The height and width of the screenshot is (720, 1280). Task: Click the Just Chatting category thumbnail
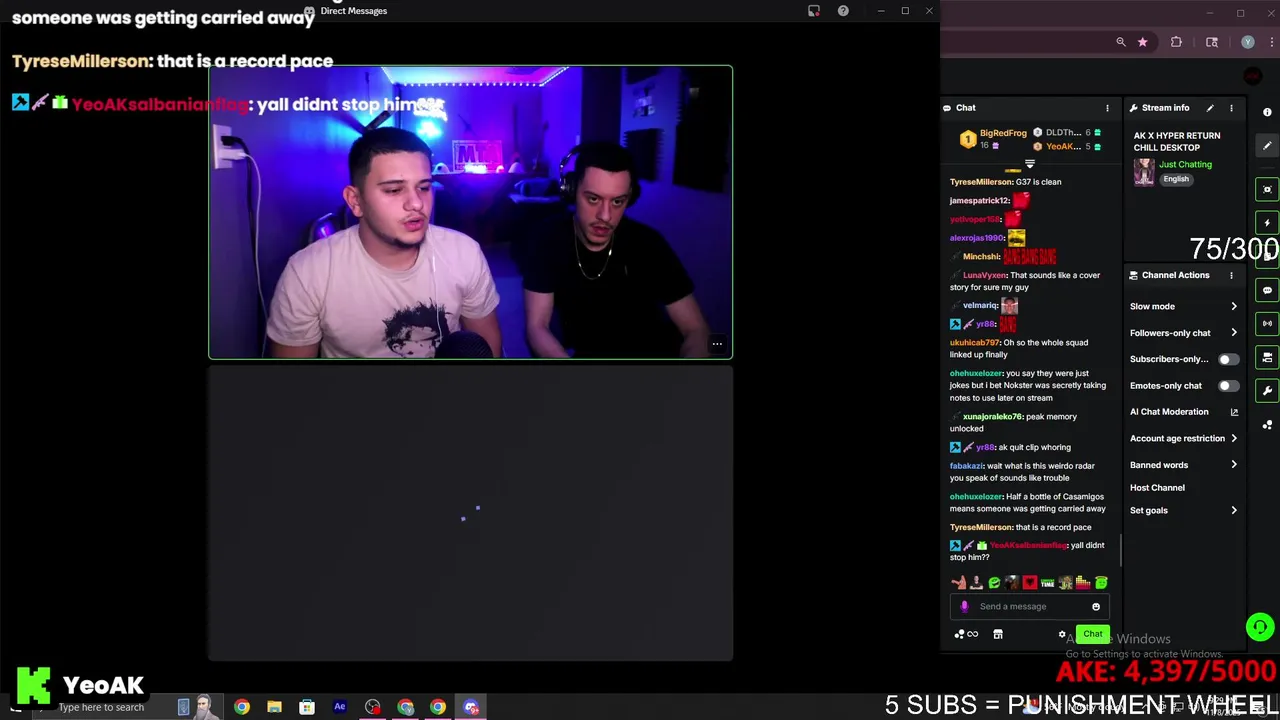(1144, 171)
